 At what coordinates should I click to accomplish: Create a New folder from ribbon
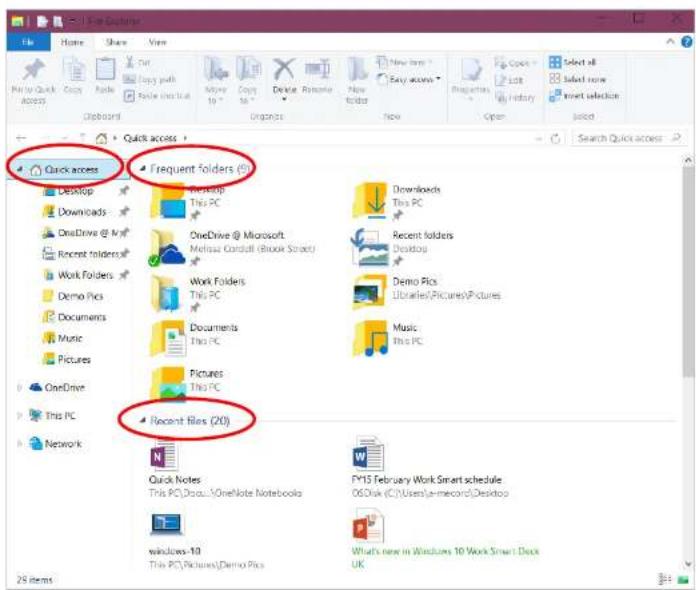point(357,80)
